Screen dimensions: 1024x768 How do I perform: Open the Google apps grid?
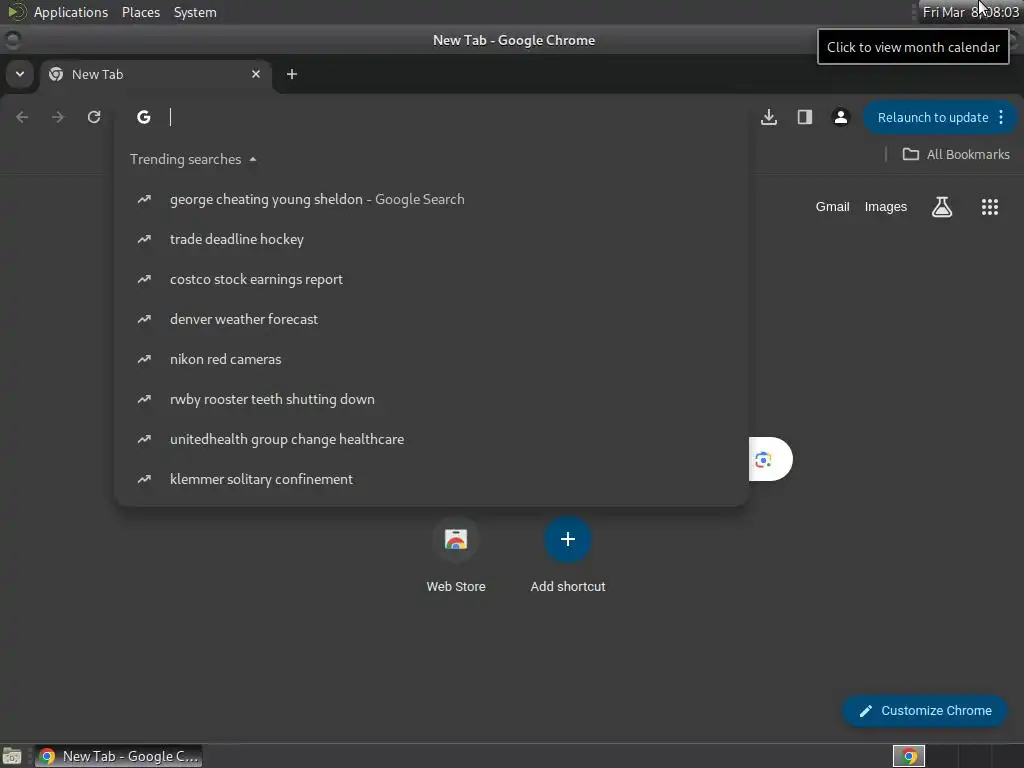pyautogui.click(x=990, y=207)
